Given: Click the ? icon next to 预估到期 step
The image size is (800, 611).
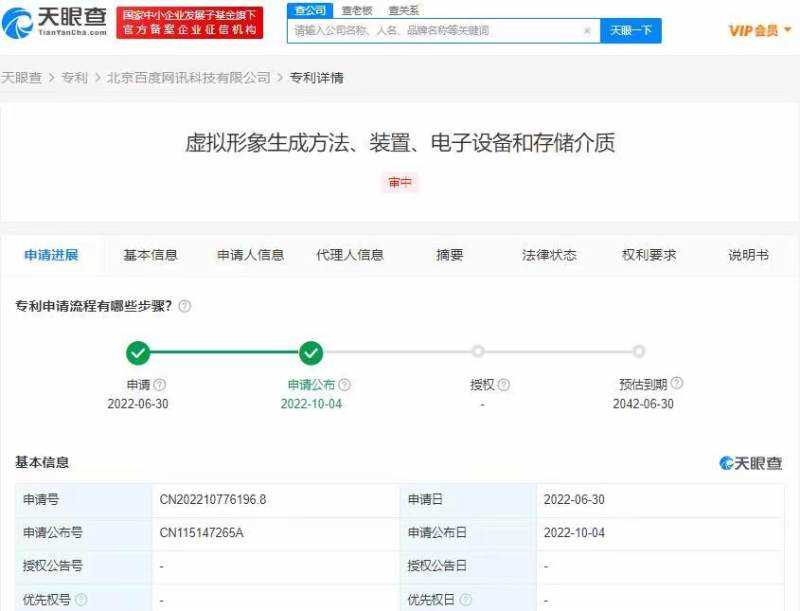Looking at the screenshot, I should [x=675, y=383].
